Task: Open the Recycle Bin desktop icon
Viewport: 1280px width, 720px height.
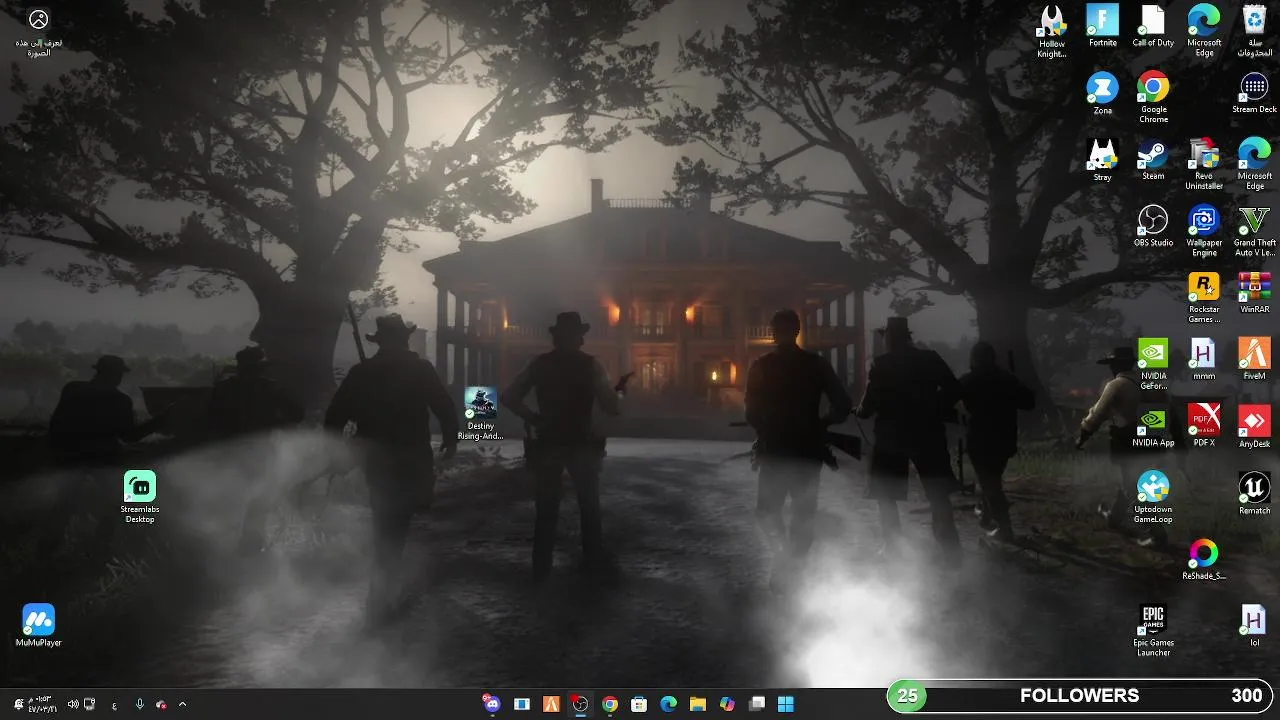Action: point(1254,32)
